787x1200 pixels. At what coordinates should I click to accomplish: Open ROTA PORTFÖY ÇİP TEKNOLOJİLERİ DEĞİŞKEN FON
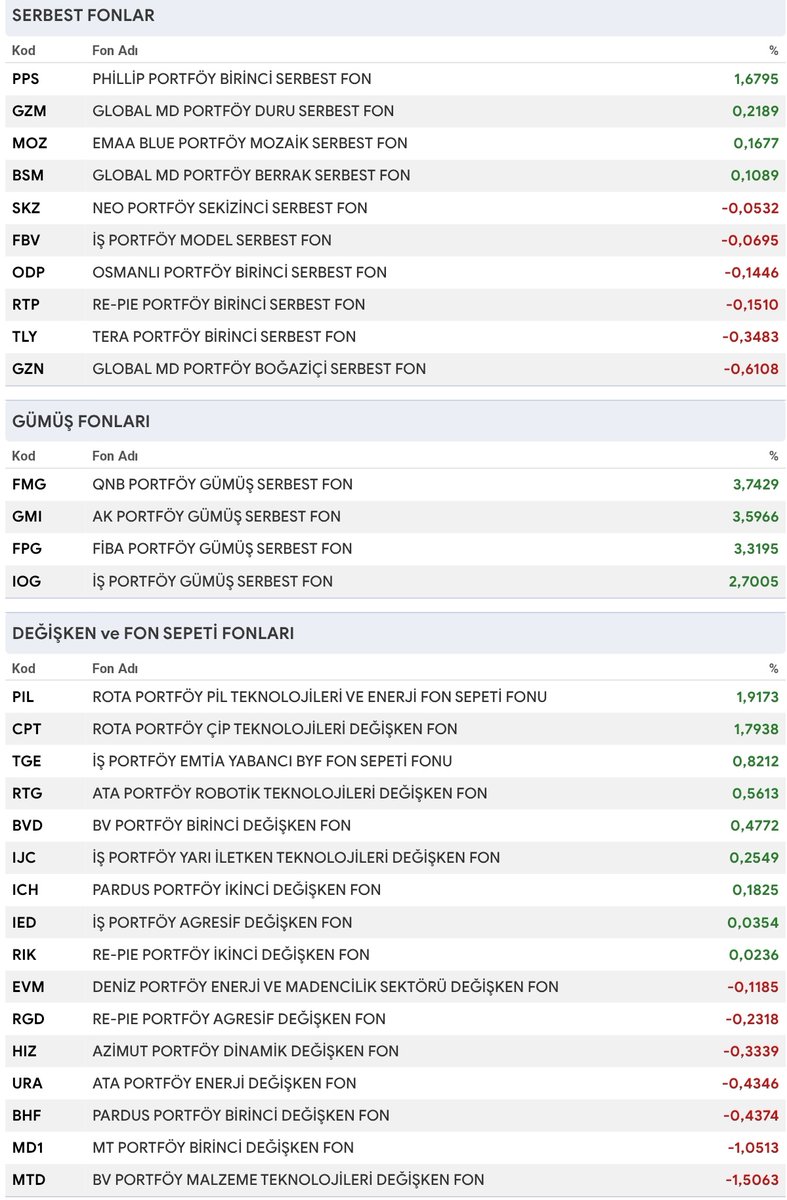coord(275,729)
